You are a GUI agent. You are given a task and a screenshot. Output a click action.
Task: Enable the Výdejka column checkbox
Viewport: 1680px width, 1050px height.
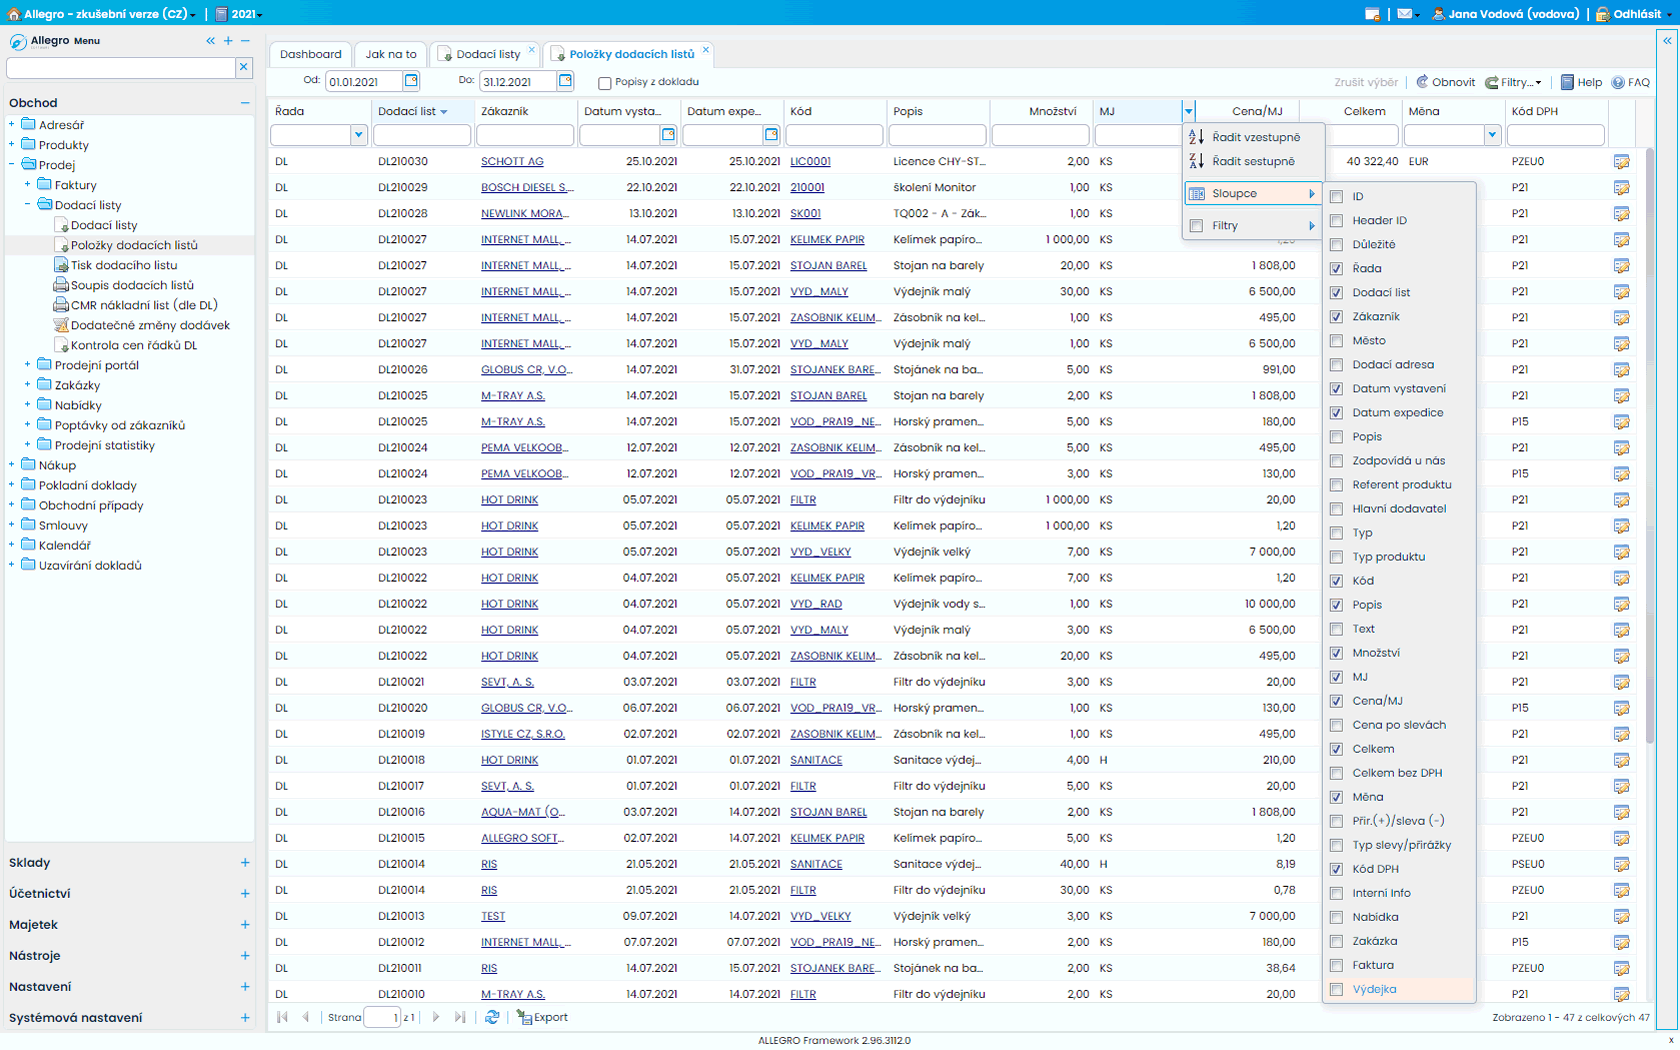pos(1336,989)
